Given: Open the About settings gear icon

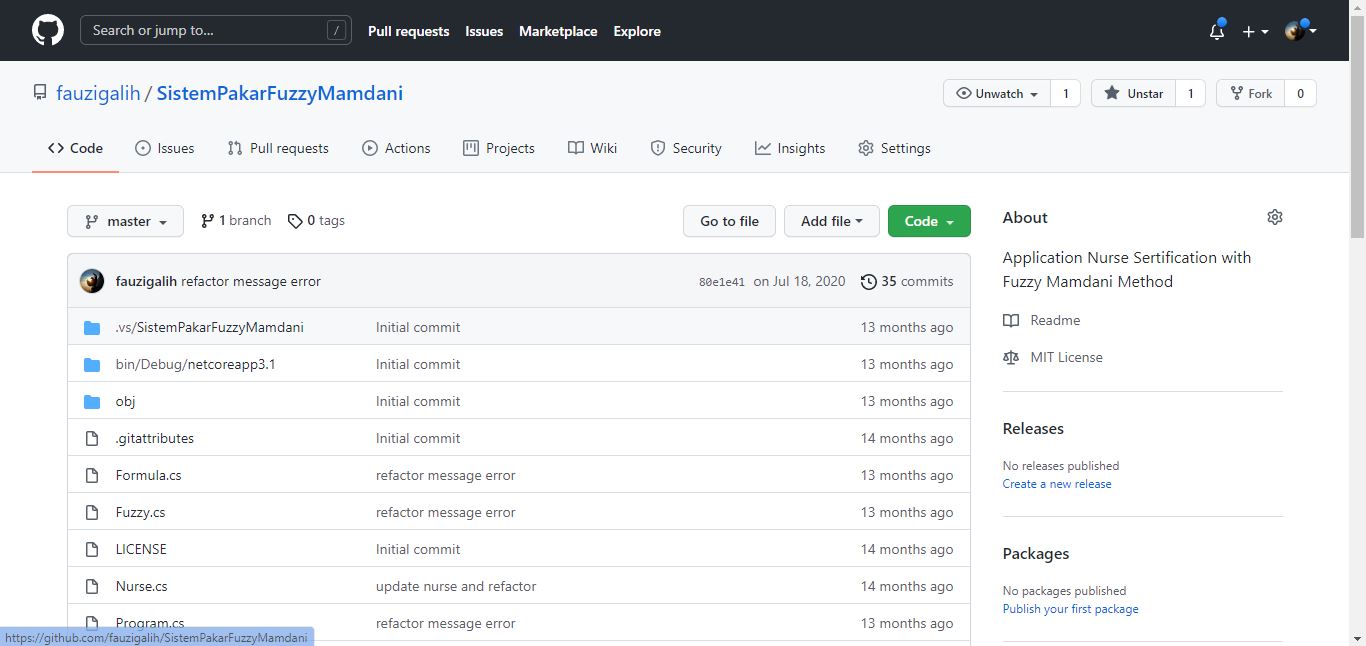Looking at the screenshot, I should [1274, 217].
